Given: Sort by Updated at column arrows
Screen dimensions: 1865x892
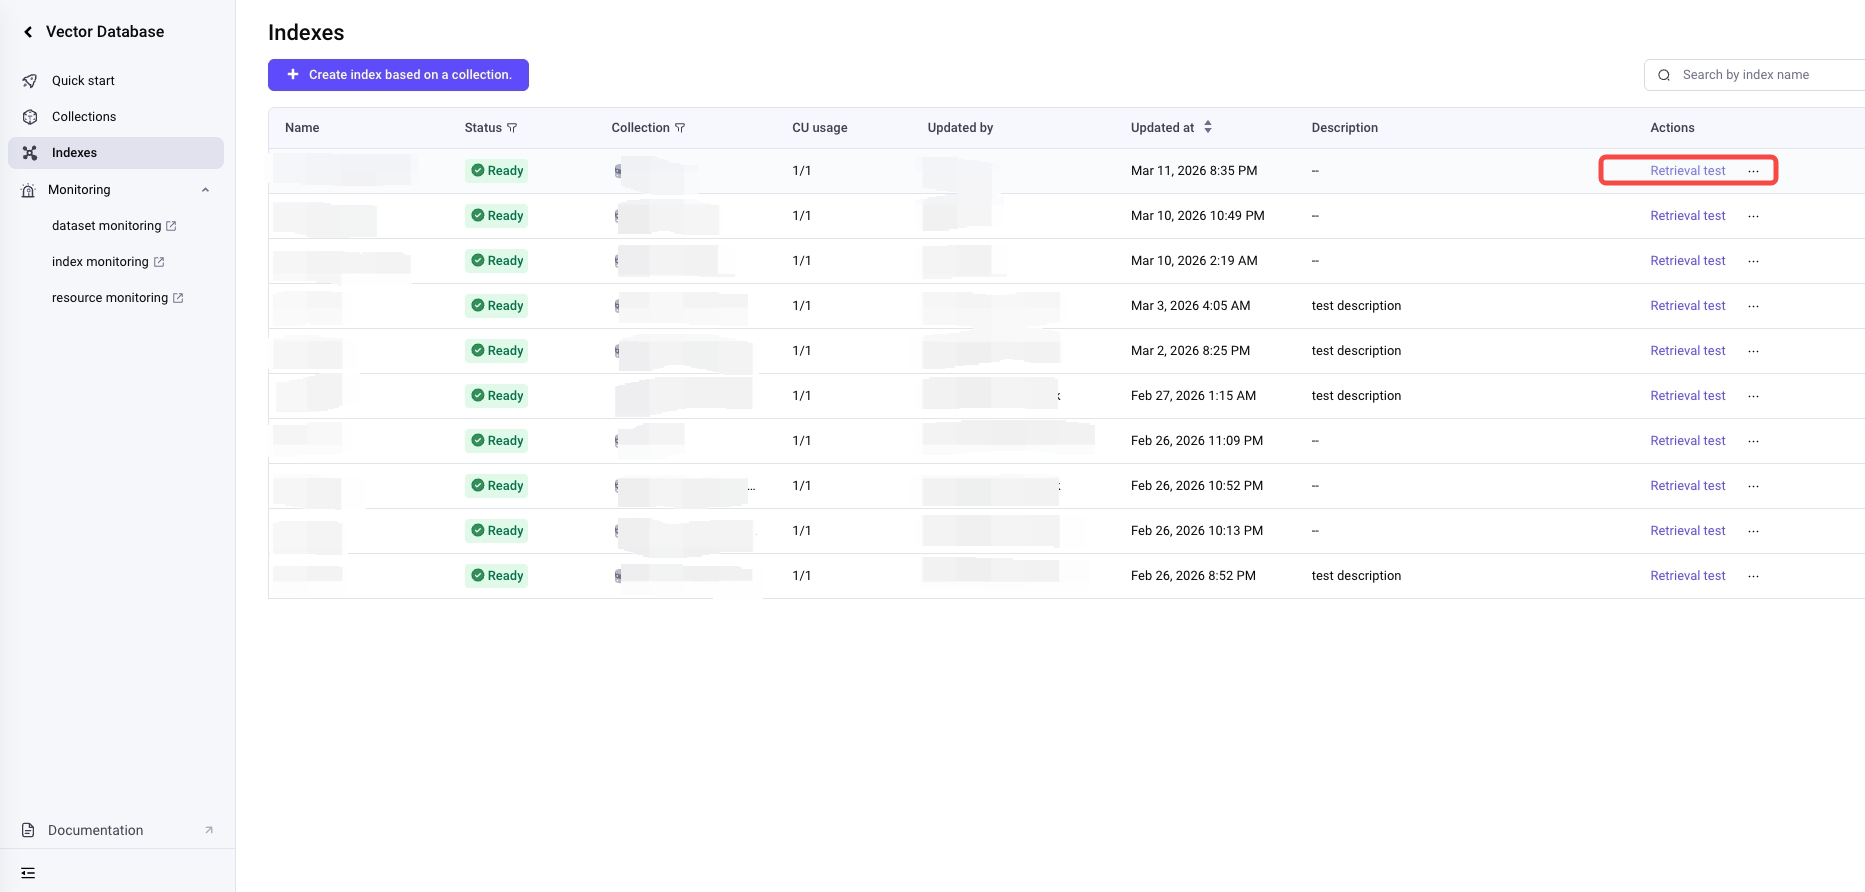Looking at the screenshot, I should (x=1208, y=127).
